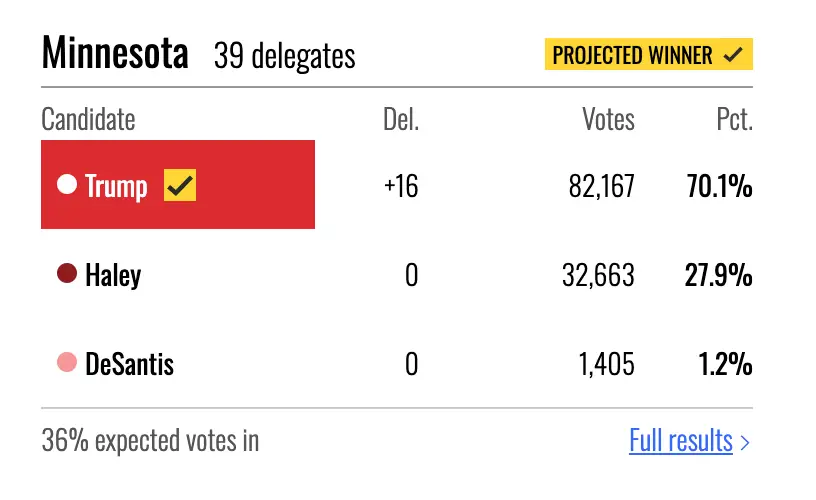The image size is (816, 500).
Task: Click the white dot next to Trump
Action: pyautogui.click(x=67, y=184)
